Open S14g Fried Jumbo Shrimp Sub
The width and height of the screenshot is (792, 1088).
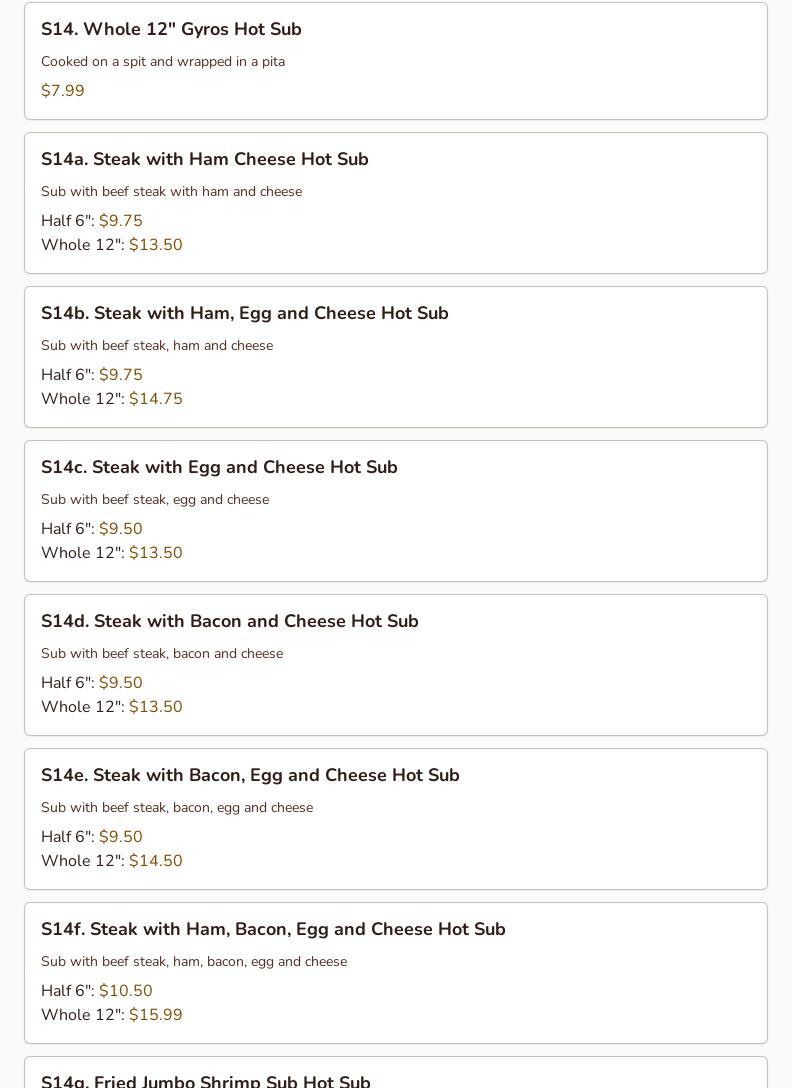coord(205,1080)
